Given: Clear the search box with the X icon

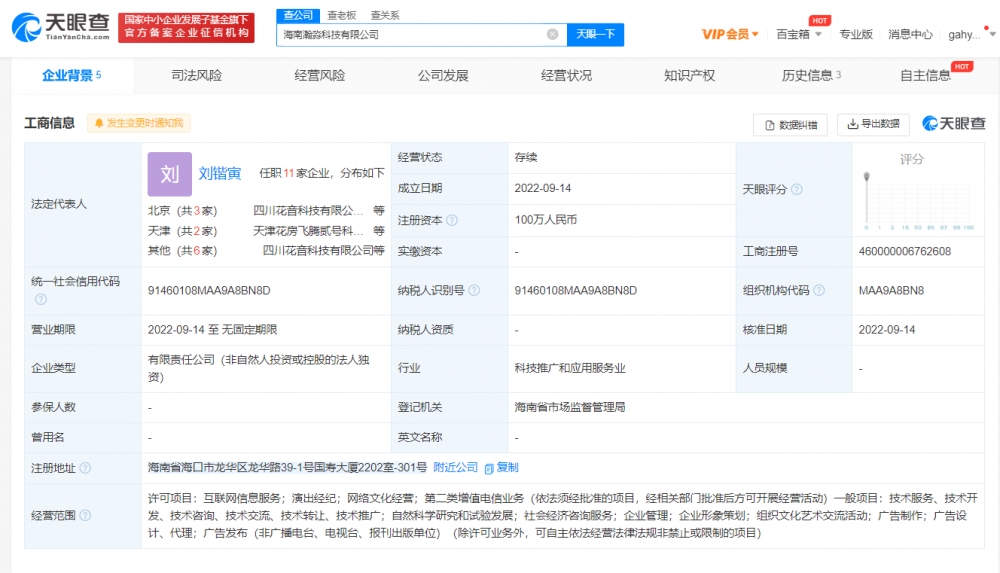Looking at the screenshot, I should click(x=552, y=34).
